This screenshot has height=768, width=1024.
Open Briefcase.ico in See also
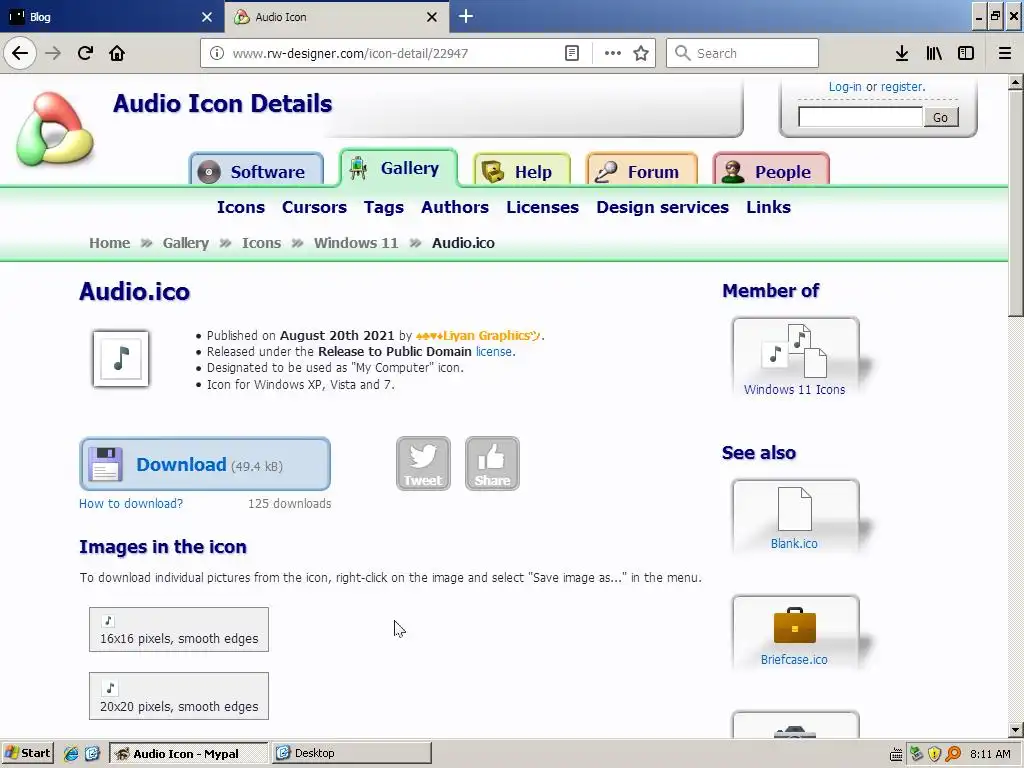point(795,632)
